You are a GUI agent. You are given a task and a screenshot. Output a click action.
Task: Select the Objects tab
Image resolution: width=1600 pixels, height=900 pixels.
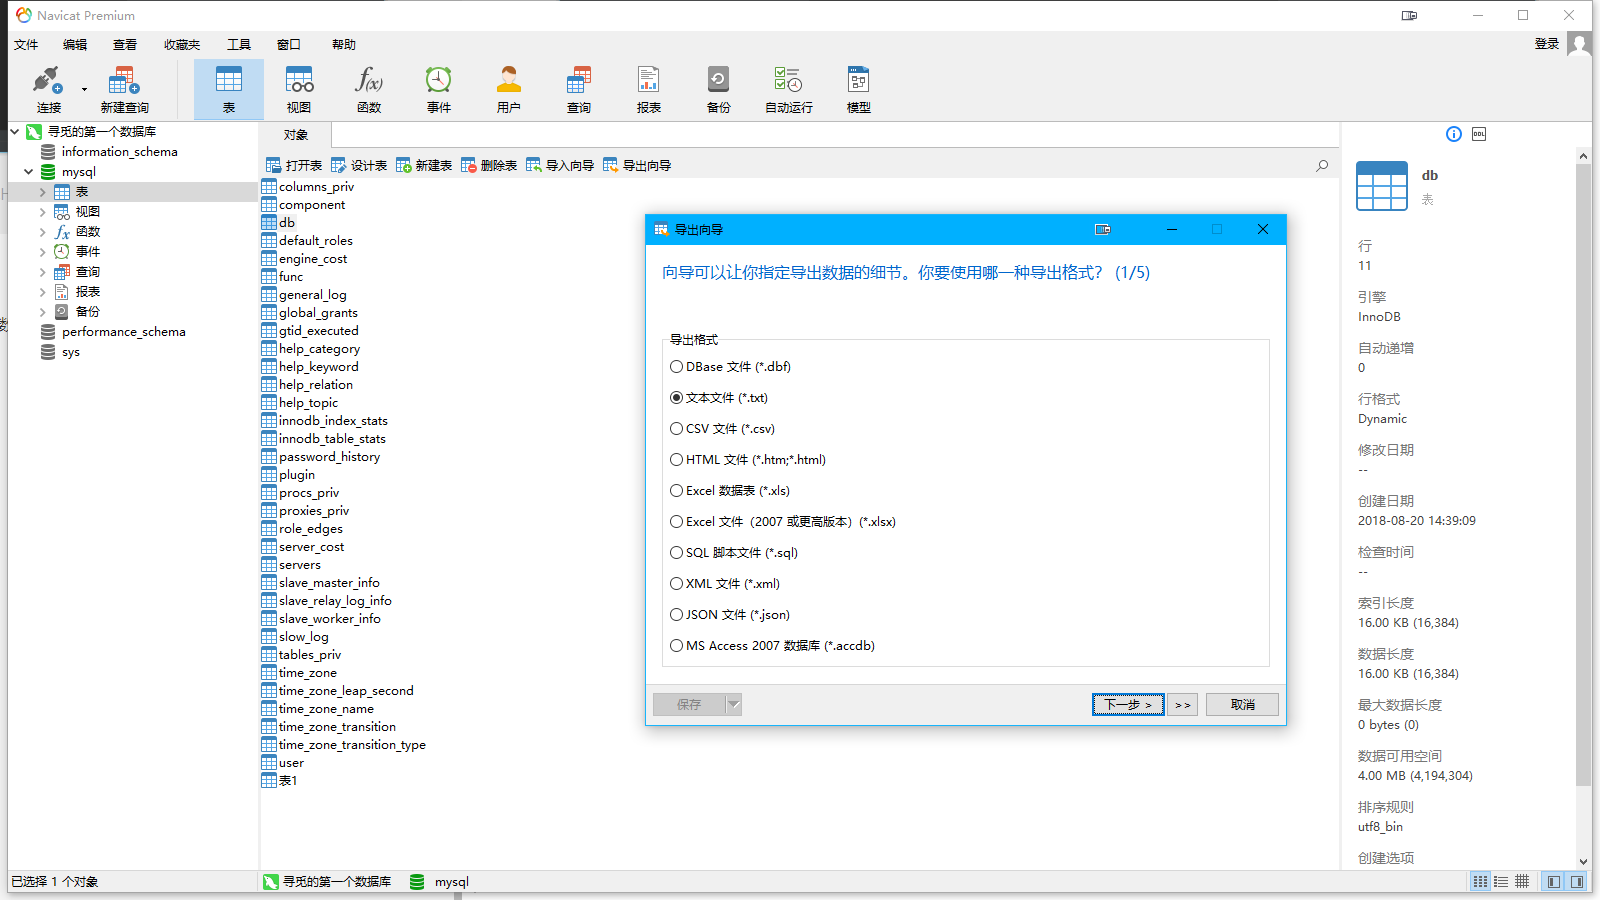295,135
